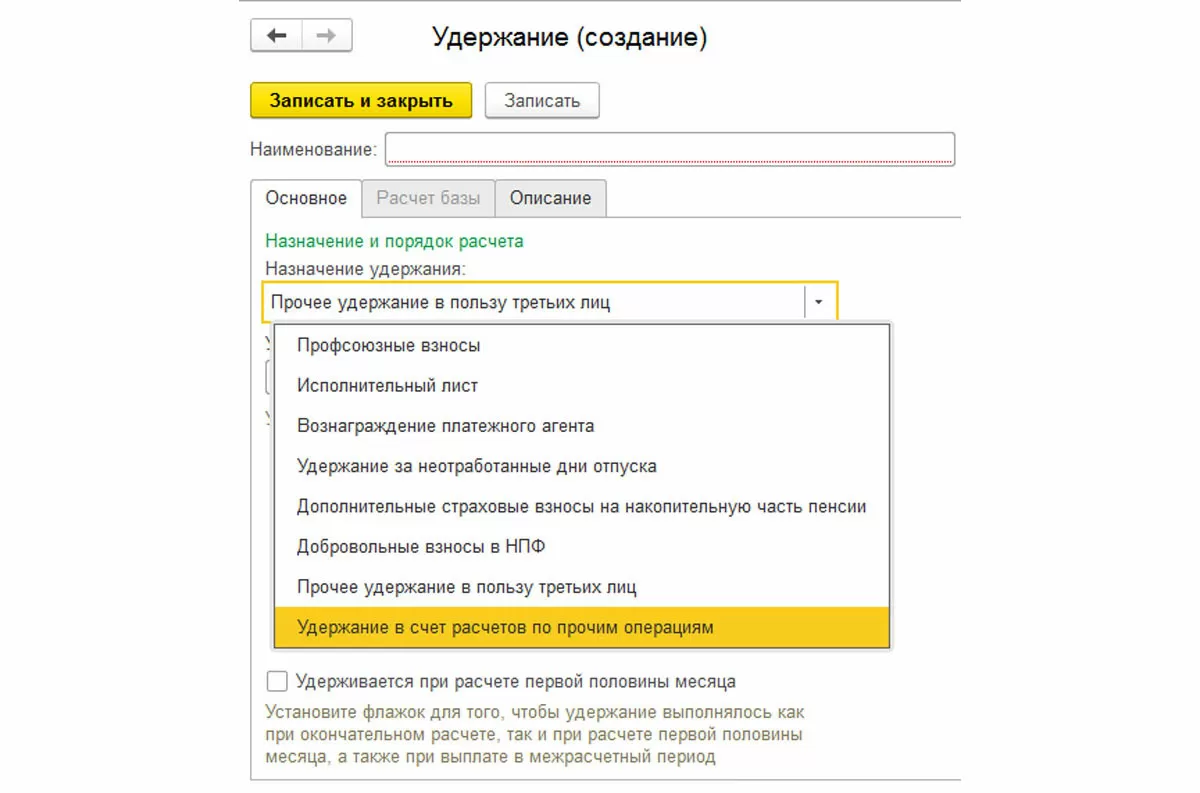Image resolution: width=1200 pixels, height=793 pixels.
Task: Click the Назначение и порядок расчета heading
Action: click(394, 241)
